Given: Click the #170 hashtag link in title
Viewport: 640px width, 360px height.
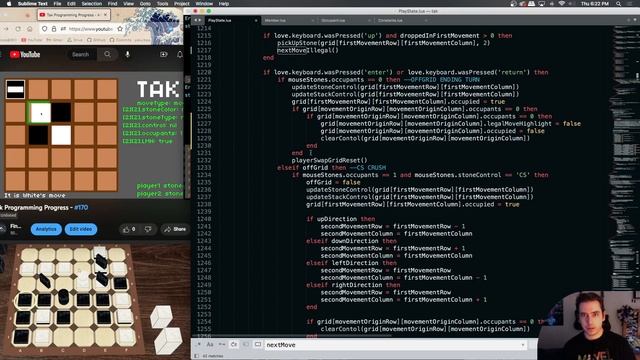Looking at the screenshot, I should (x=81, y=207).
